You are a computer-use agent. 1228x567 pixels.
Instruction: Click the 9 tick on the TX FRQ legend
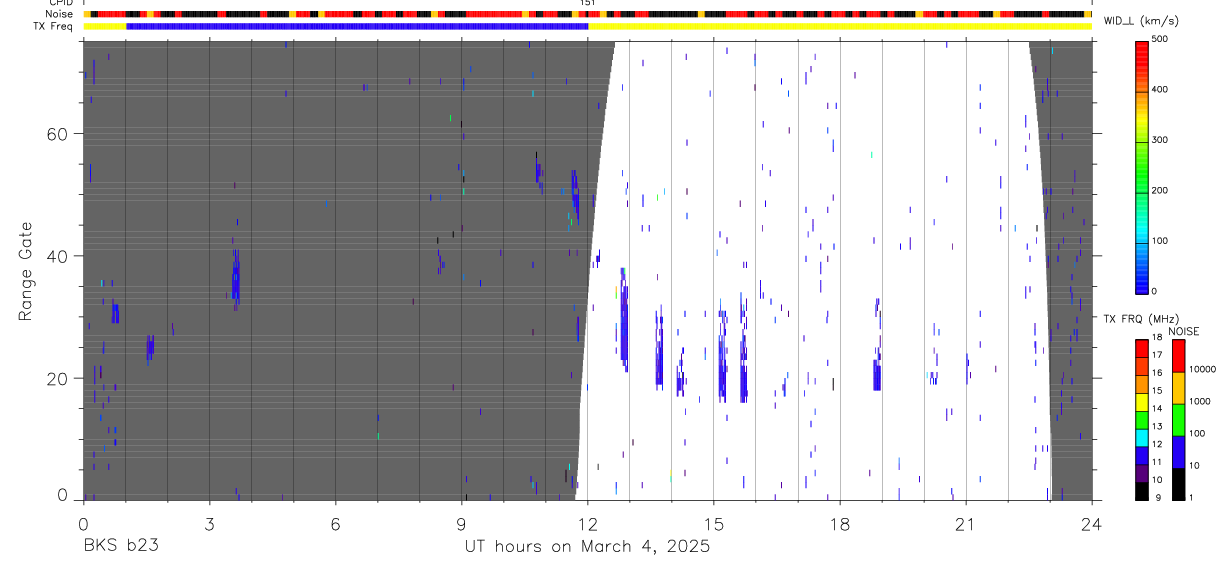point(1158,497)
